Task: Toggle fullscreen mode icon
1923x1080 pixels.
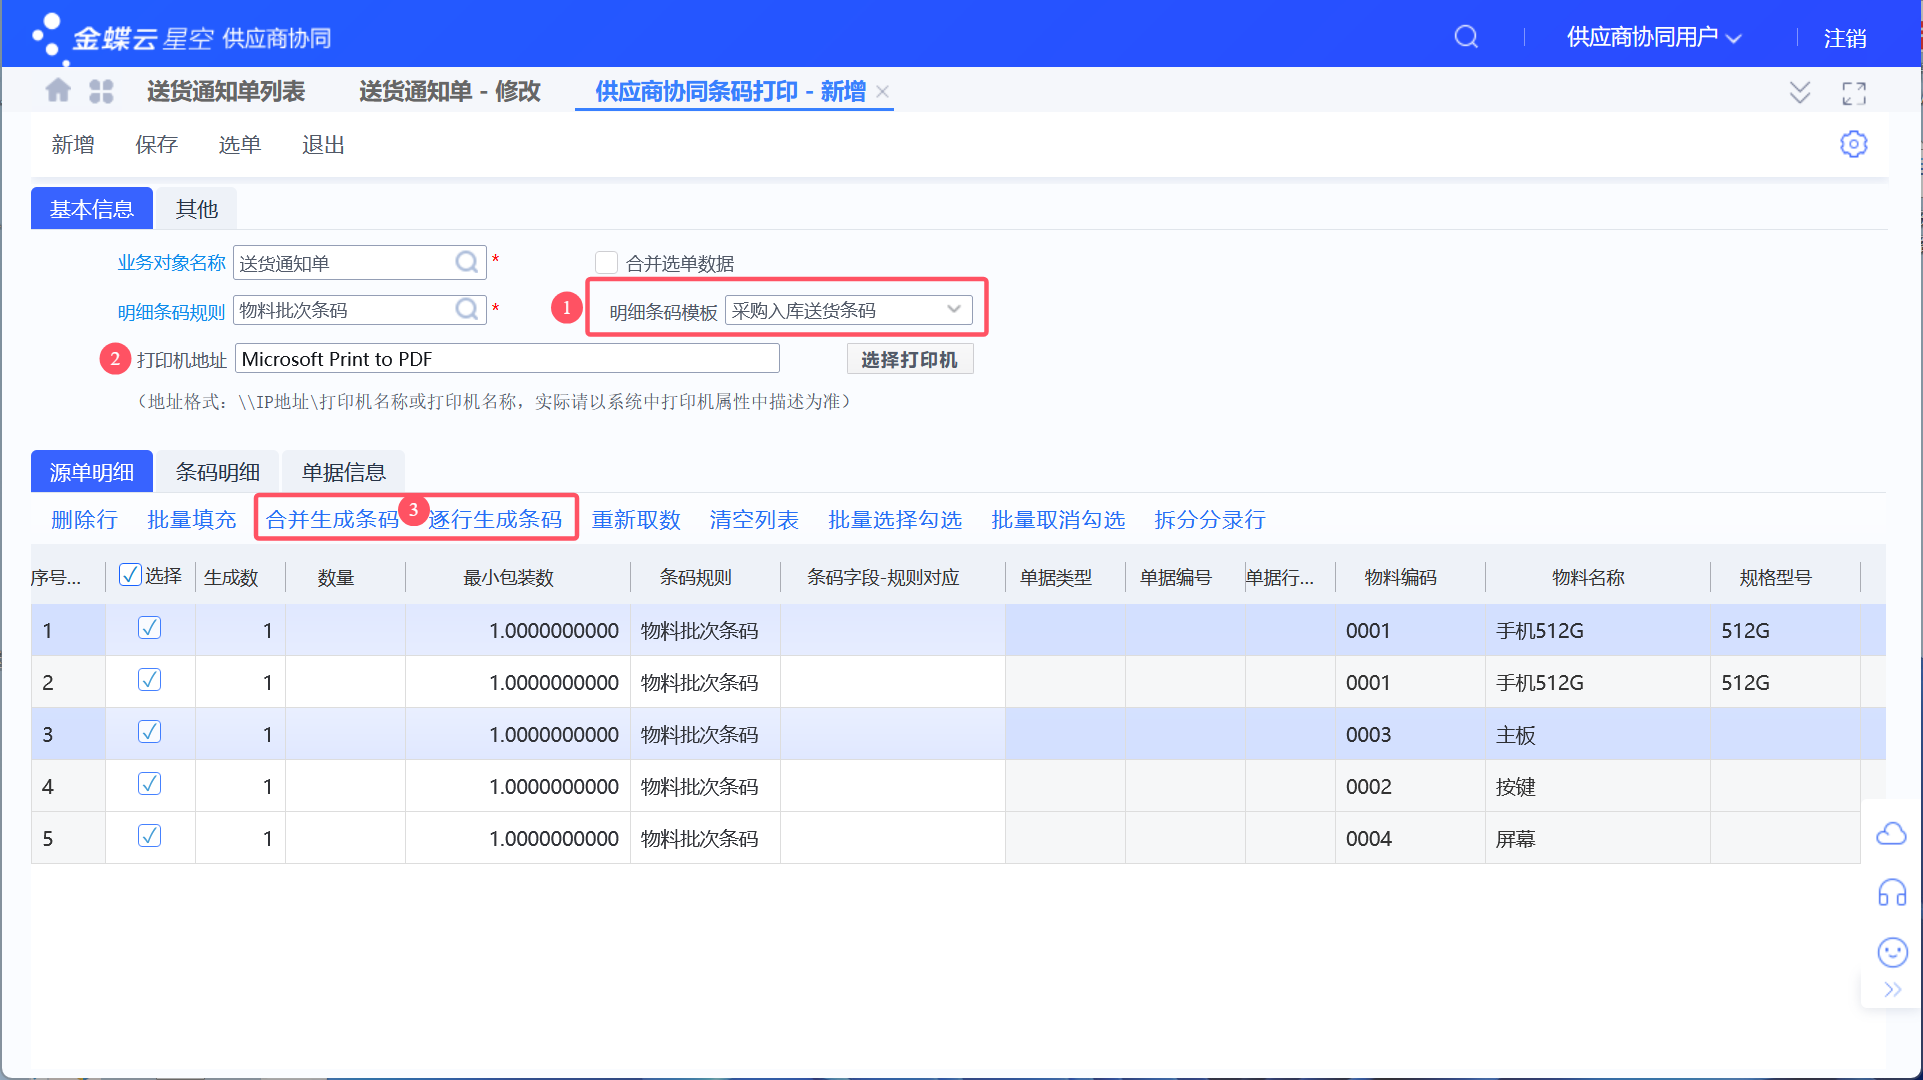Action: point(1854,93)
